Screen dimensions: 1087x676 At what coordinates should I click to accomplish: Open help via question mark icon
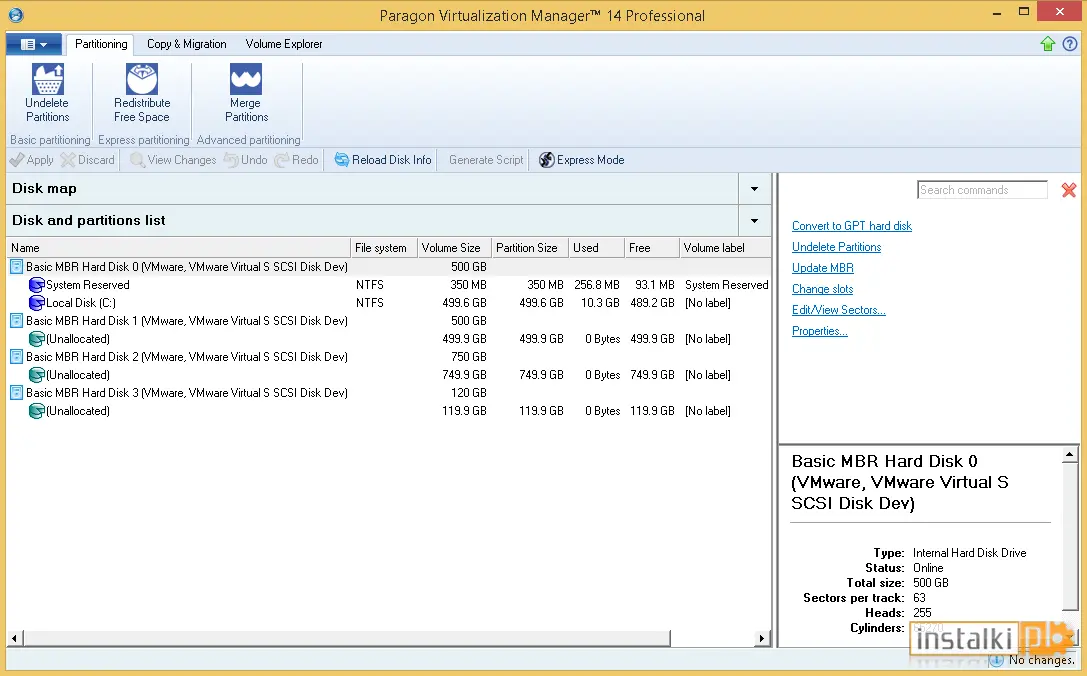[x=1070, y=44]
